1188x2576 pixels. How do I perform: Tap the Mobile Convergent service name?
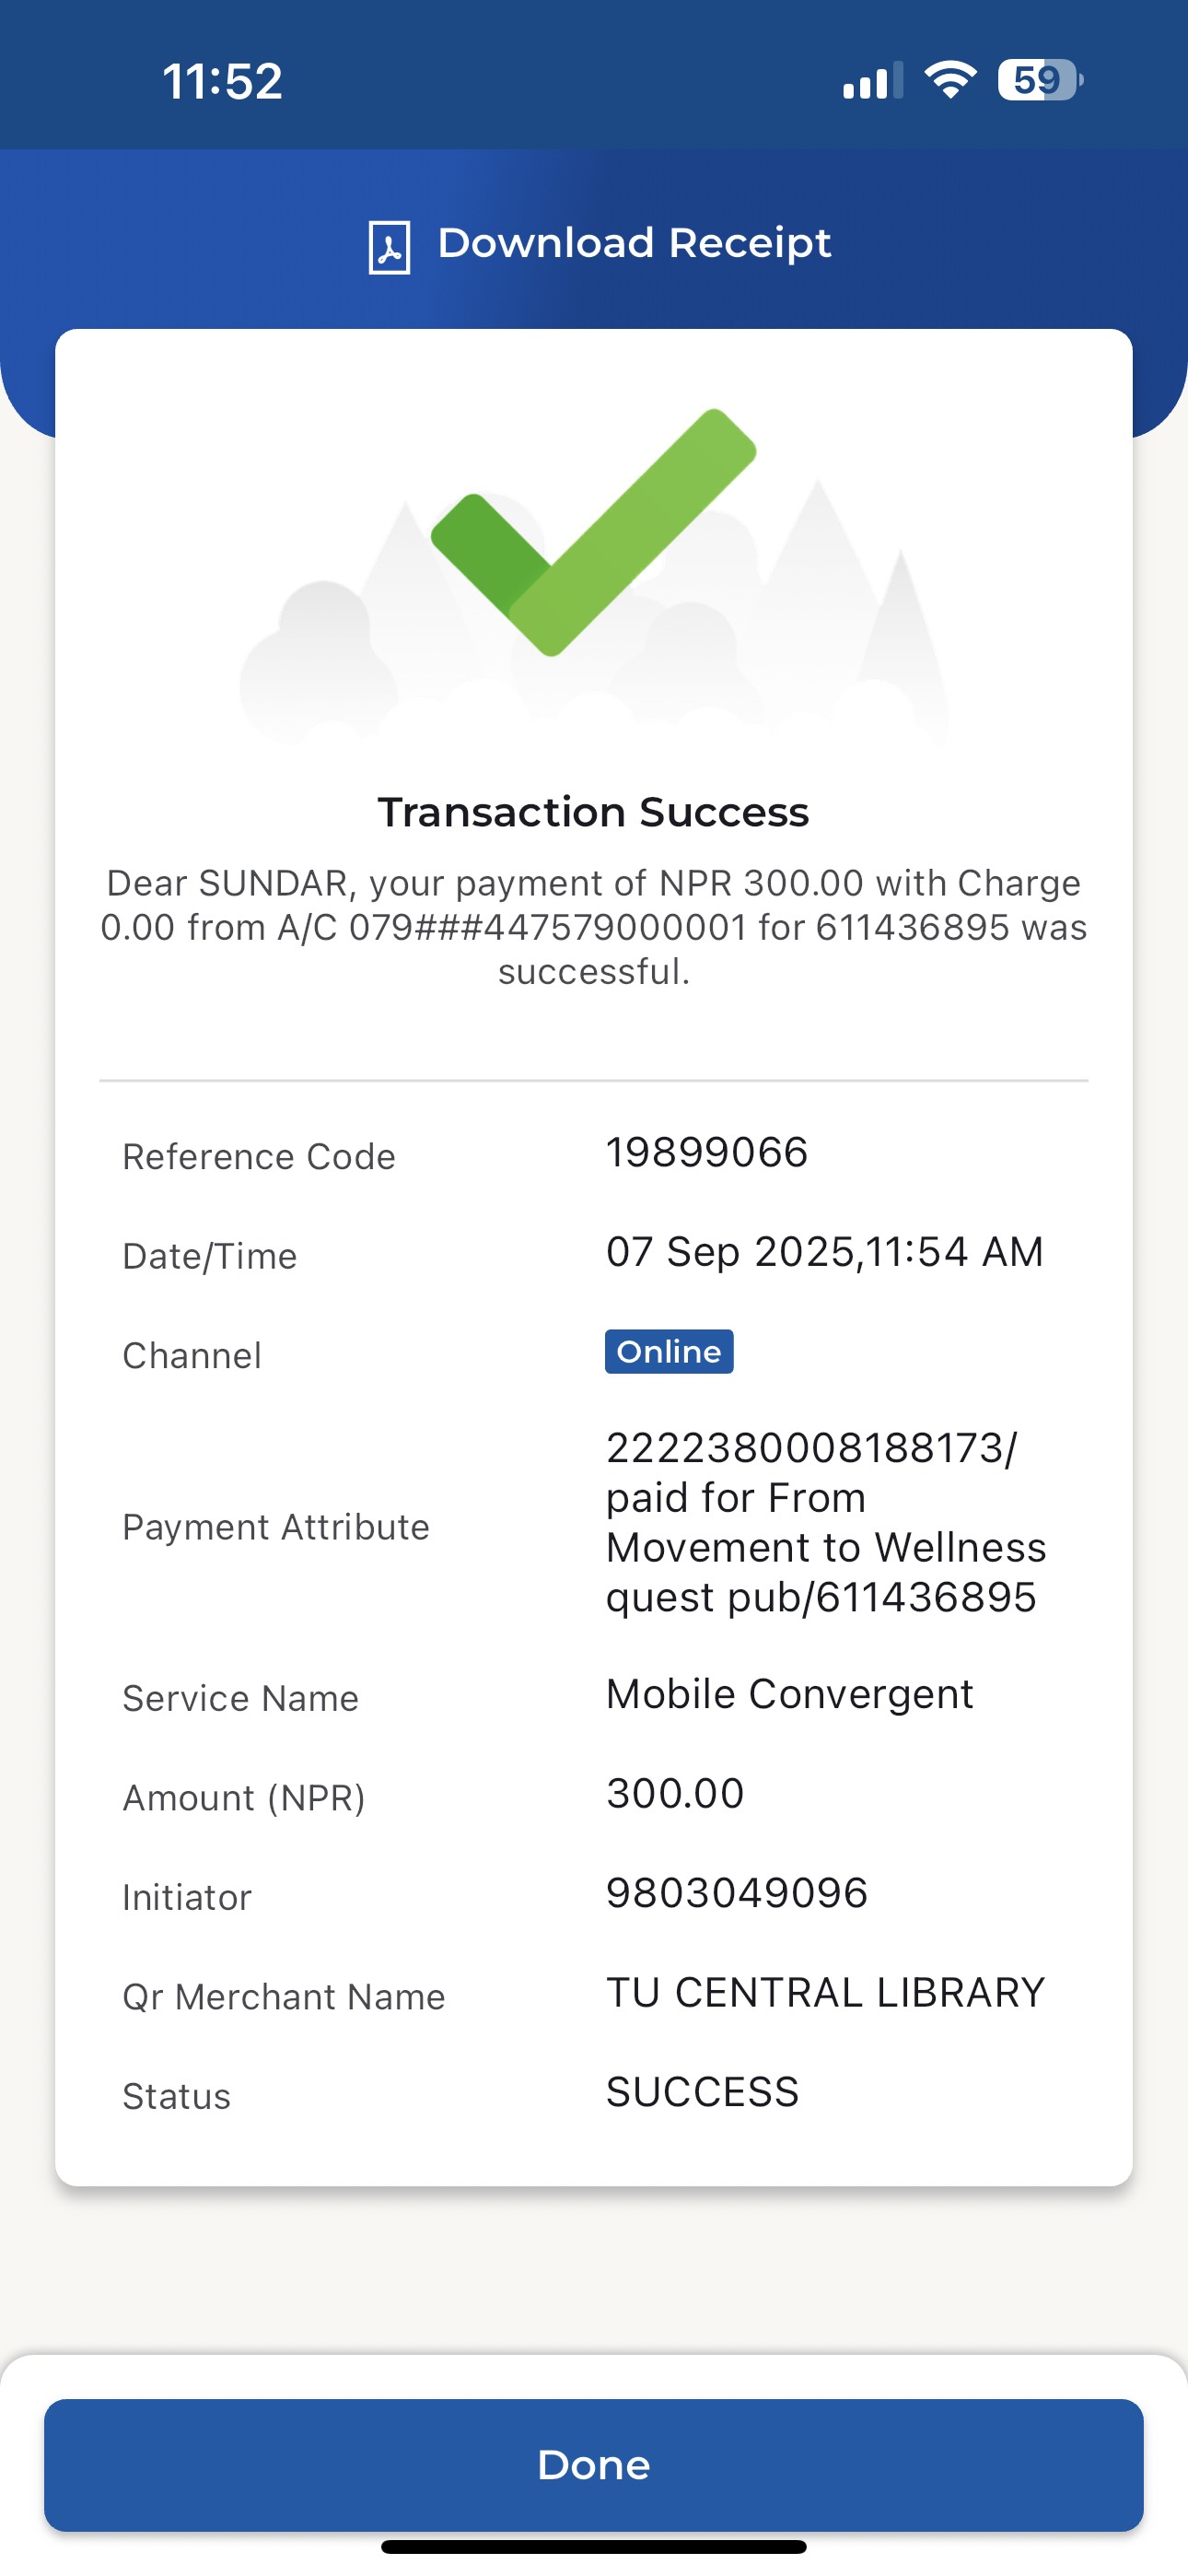click(x=789, y=1694)
